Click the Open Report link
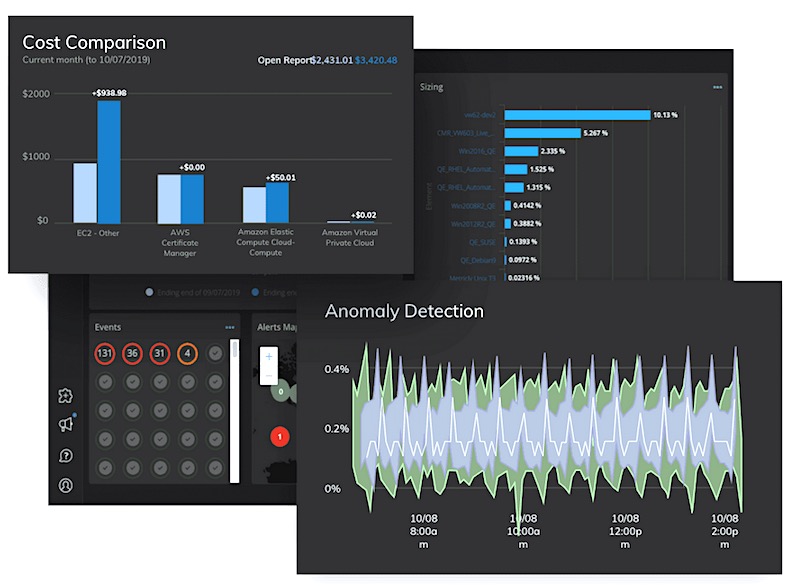 pos(283,60)
